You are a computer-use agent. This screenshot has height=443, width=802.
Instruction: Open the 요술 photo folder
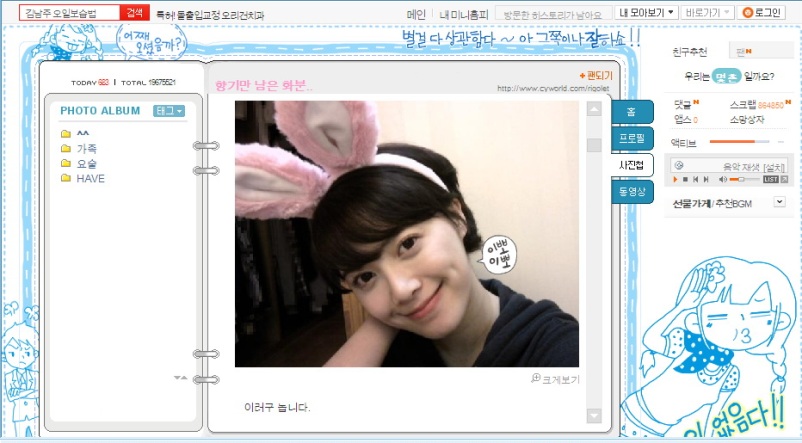coord(79,164)
